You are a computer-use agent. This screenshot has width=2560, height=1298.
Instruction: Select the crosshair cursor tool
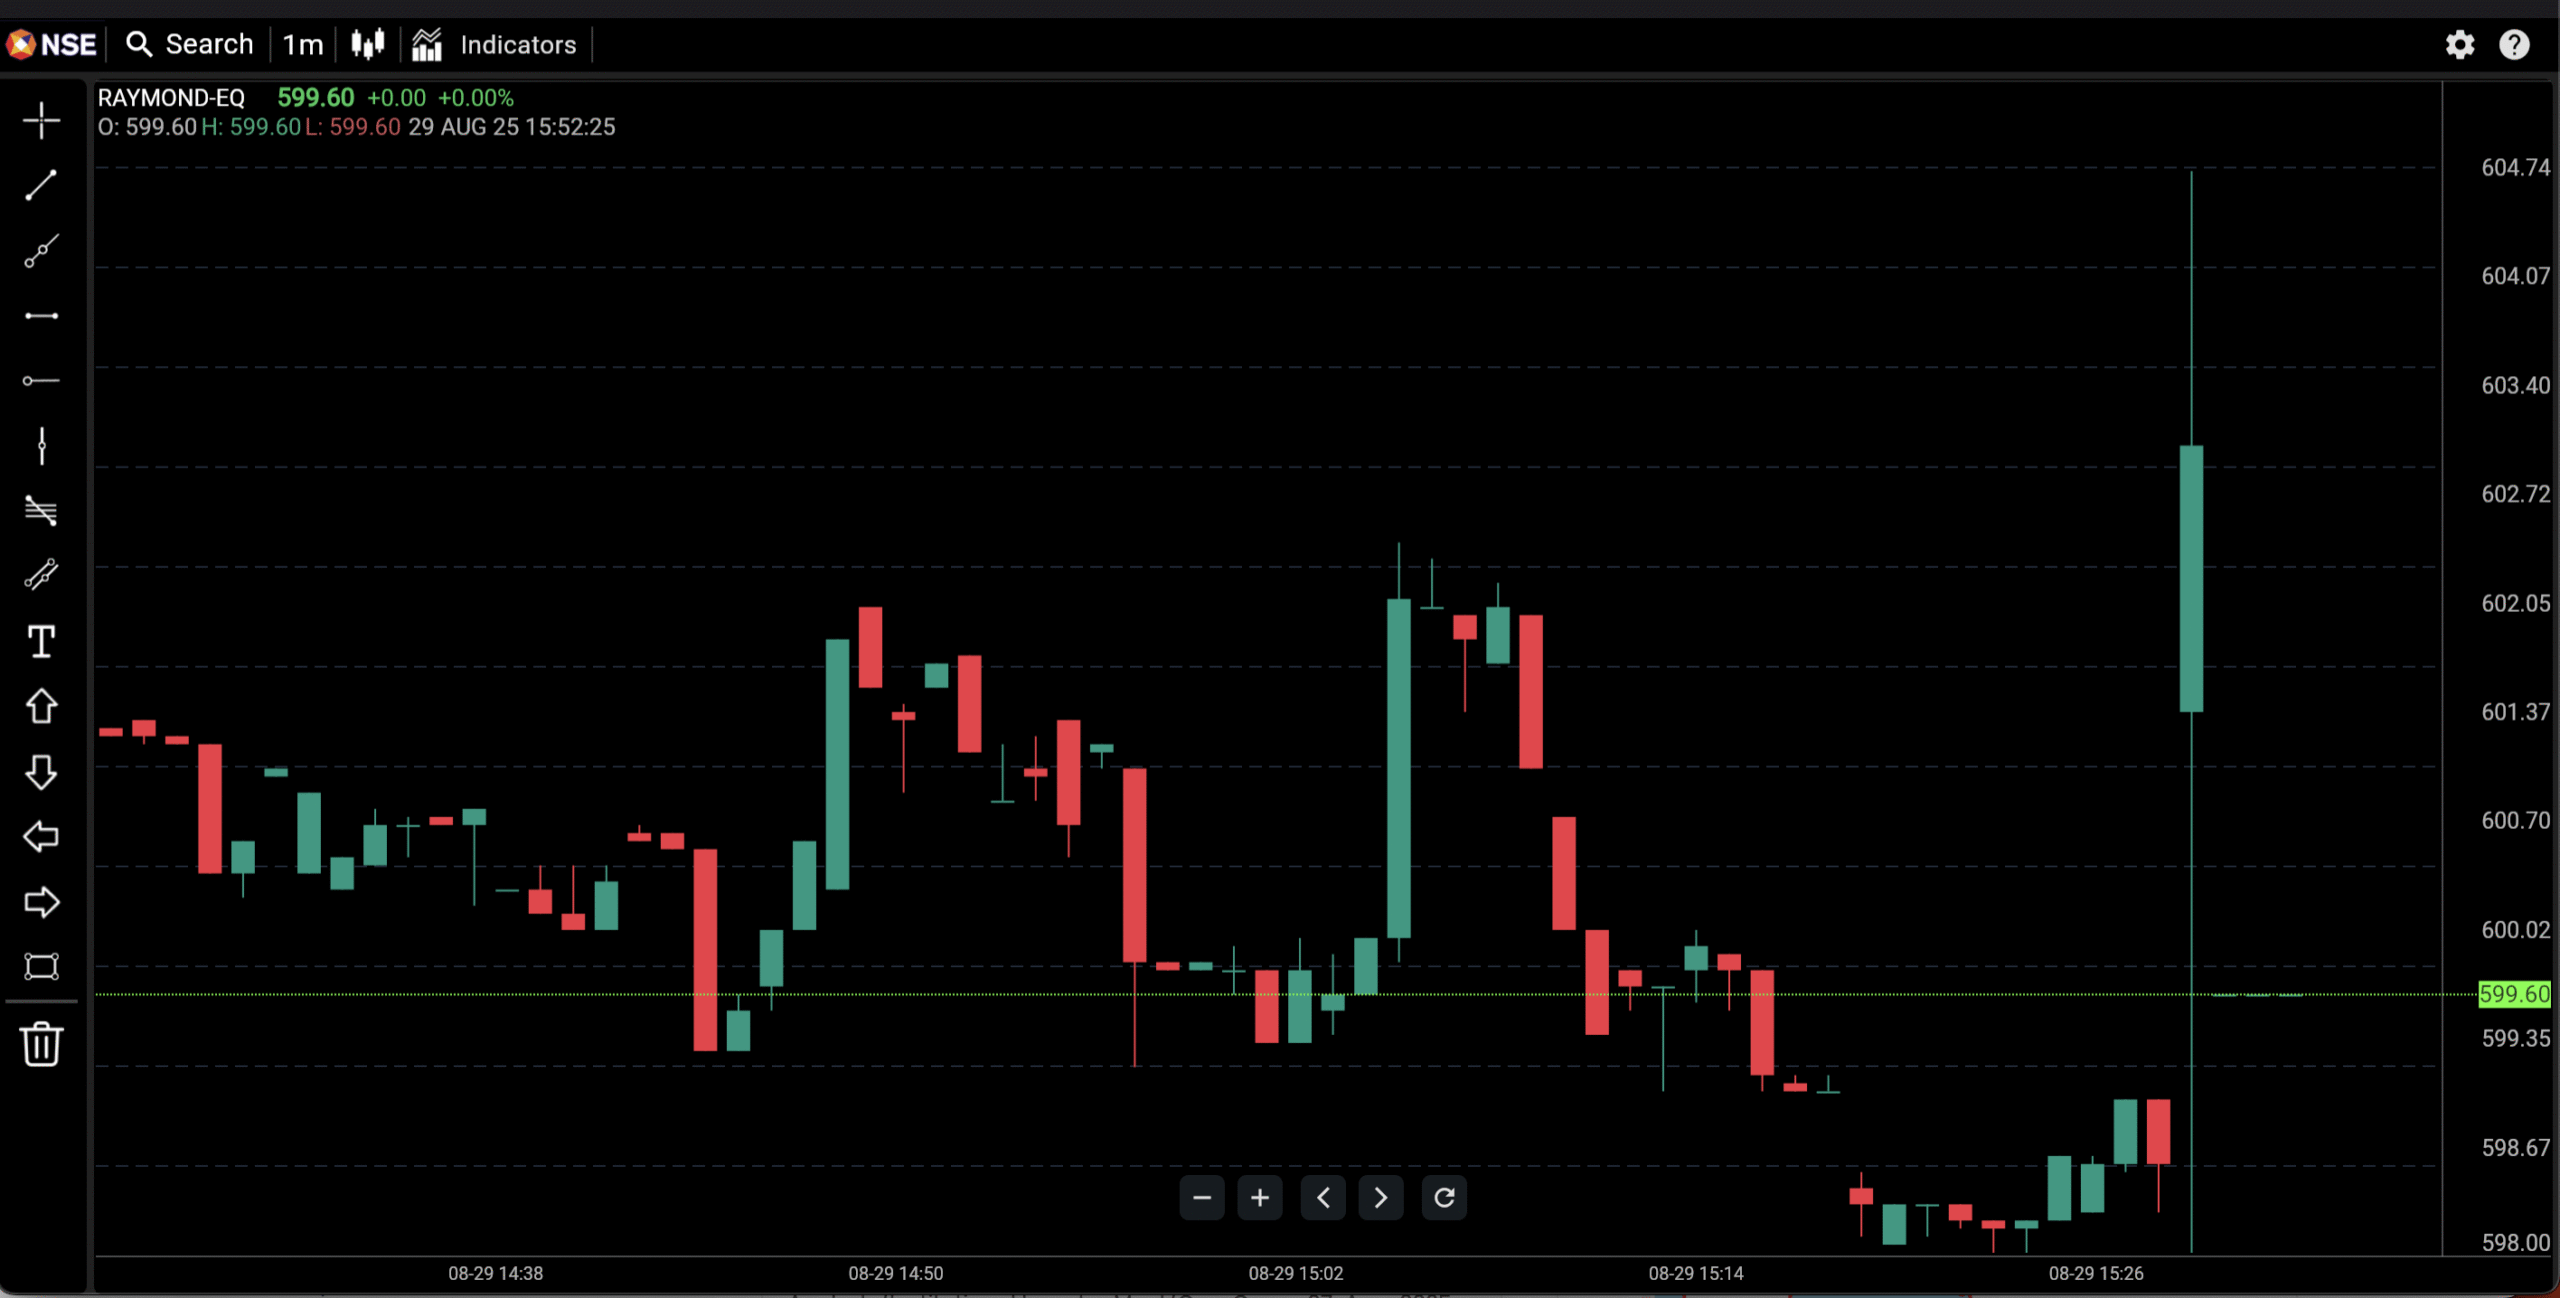click(41, 120)
